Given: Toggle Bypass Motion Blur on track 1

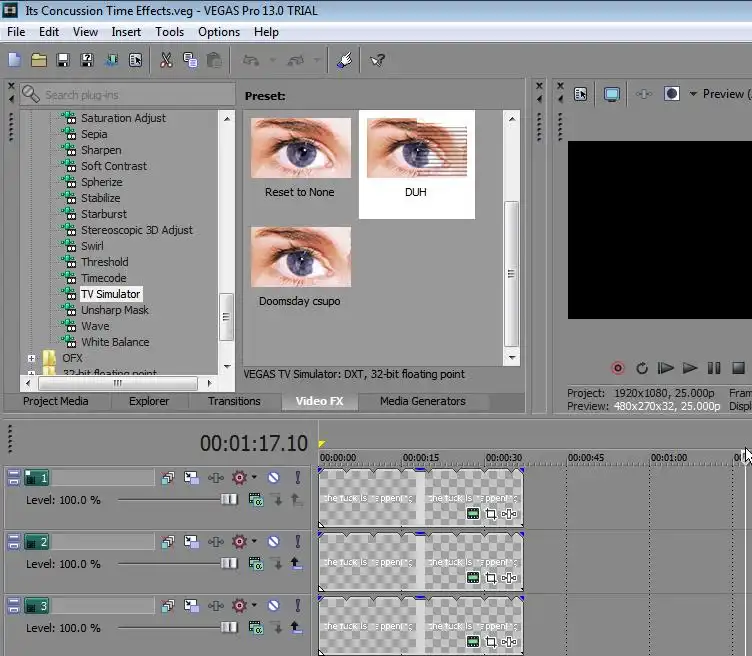Looking at the screenshot, I should [x=167, y=478].
